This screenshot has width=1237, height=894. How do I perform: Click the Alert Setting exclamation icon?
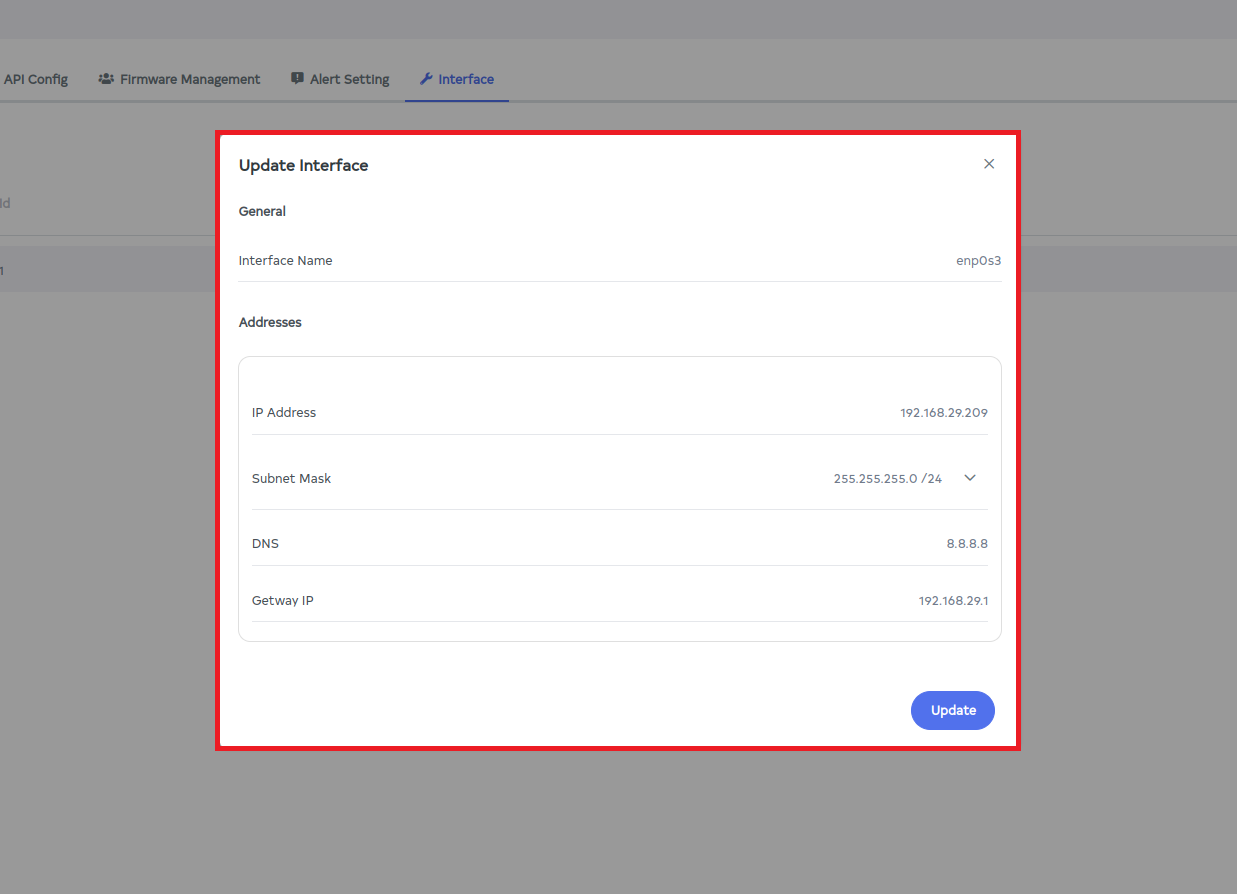297,79
